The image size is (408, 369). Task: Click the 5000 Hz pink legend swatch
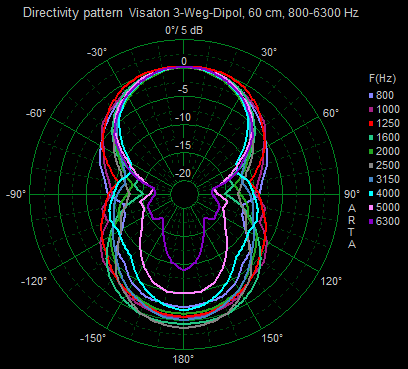tap(371, 208)
